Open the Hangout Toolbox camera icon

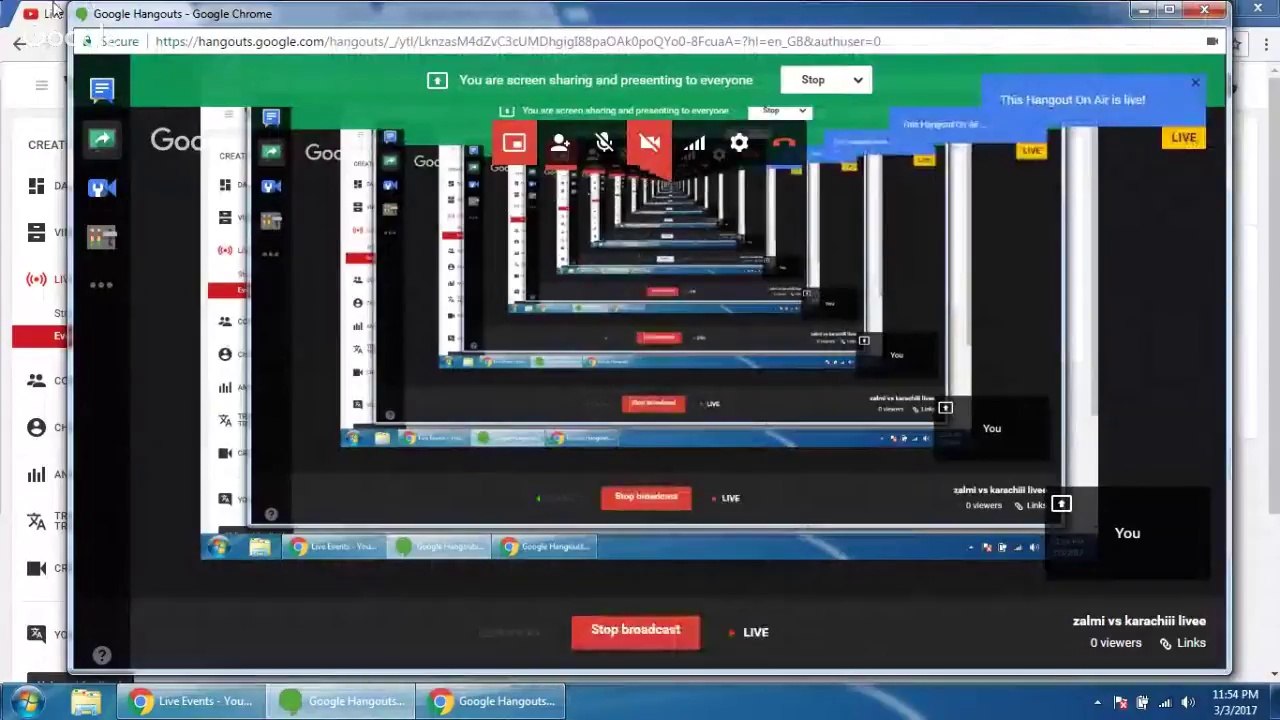pos(102,188)
